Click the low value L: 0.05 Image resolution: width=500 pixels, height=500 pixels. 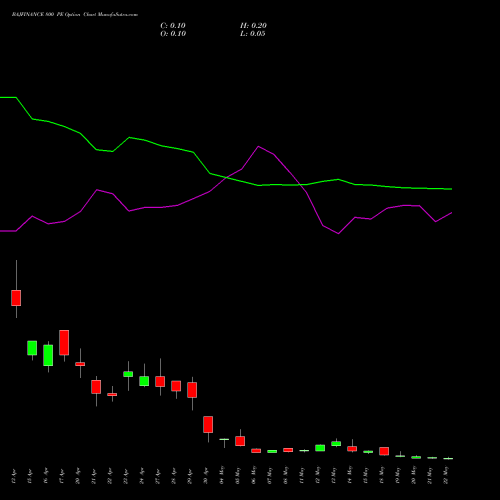tap(253, 34)
